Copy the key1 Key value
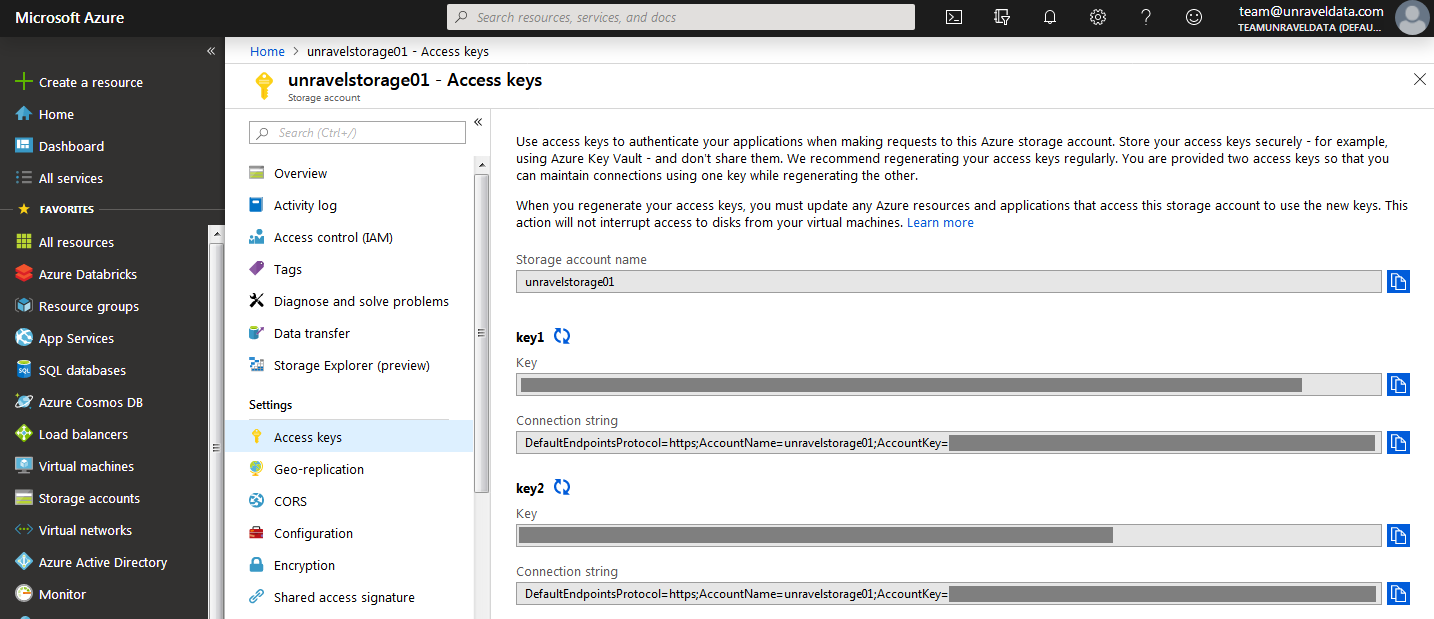The image size is (1434, 619). point(1398,384)
